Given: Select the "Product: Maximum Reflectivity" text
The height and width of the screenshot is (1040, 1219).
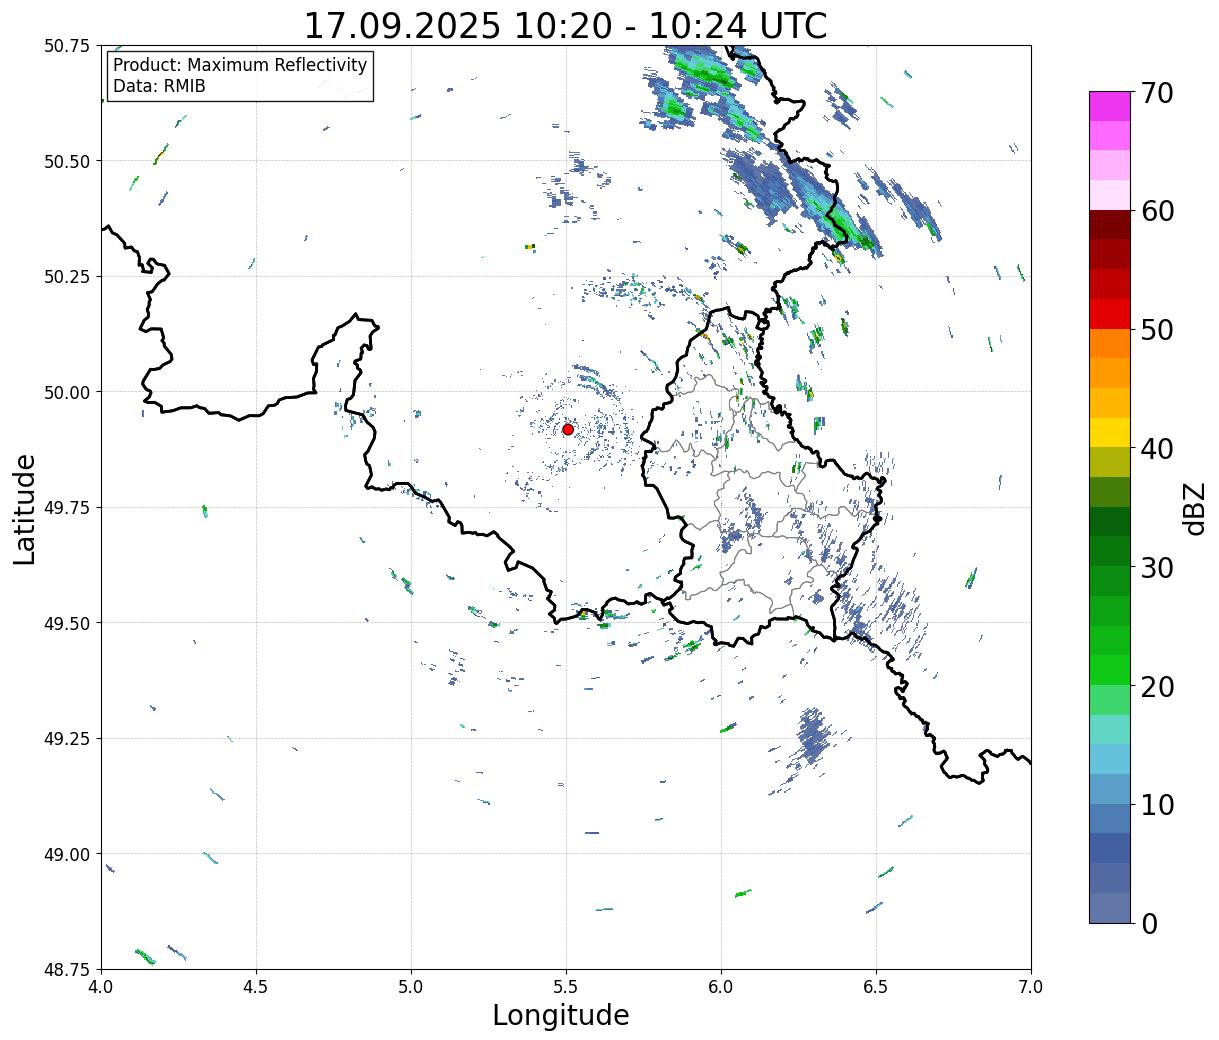Looking at the screenshot, I should 240,65.
